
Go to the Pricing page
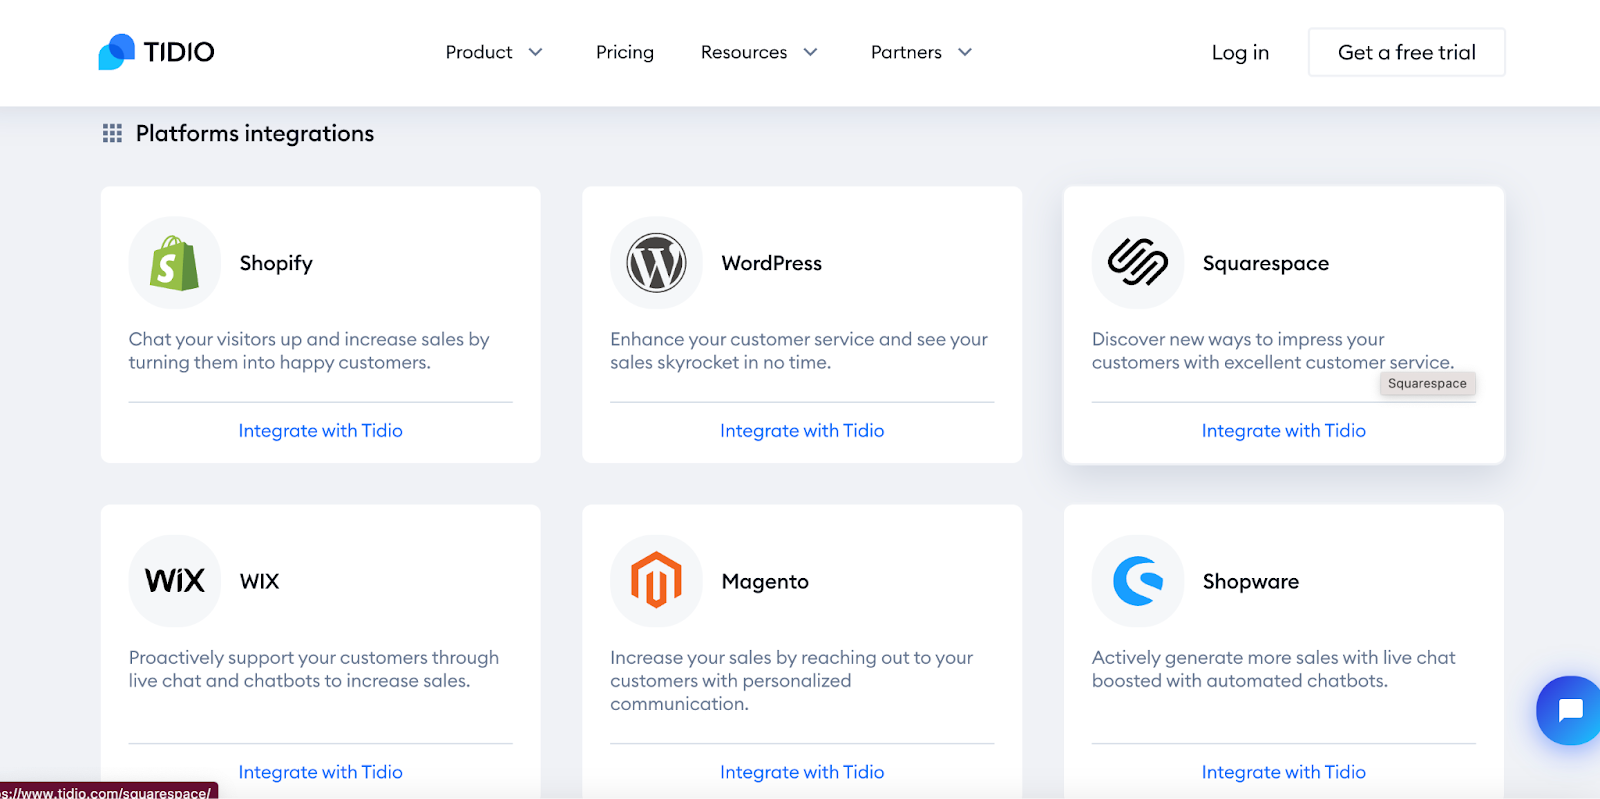pyautogui.click(x=625, y=52)
